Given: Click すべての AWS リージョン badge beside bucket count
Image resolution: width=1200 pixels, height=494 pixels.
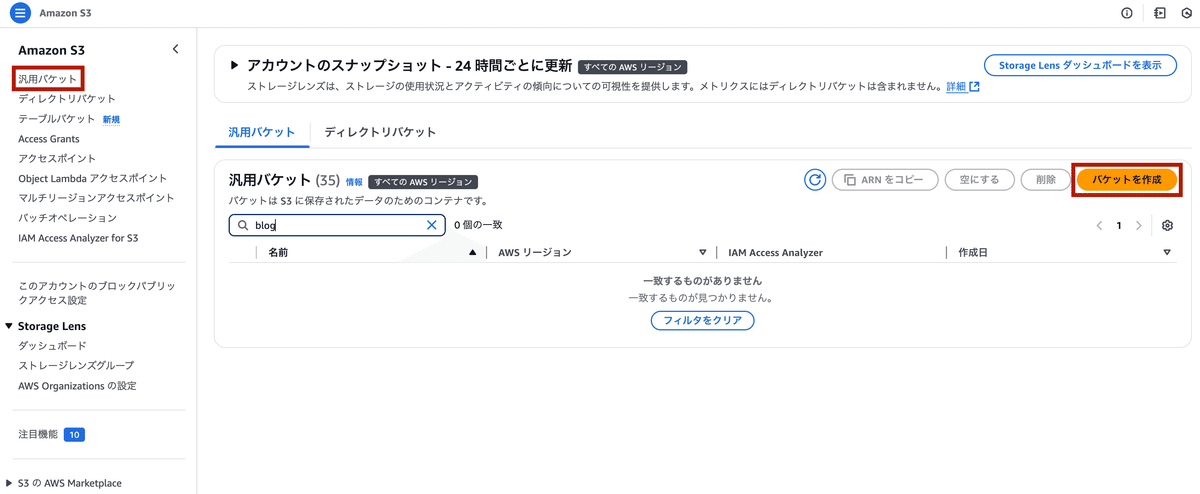Looking at the screenshot, I should (x=423, y=182).
